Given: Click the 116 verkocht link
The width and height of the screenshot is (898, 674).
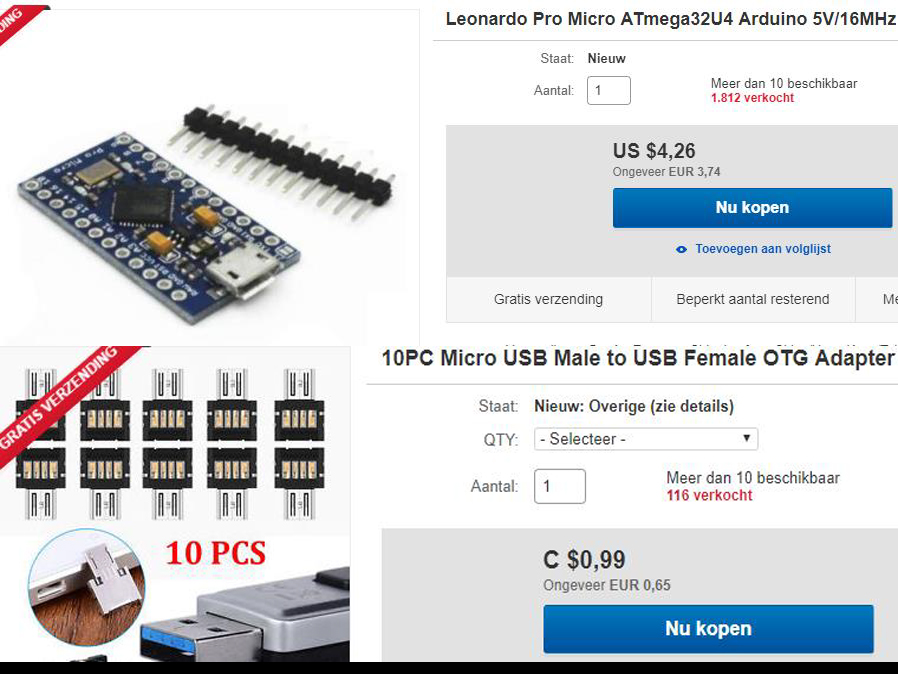Looking at the screenshot, I should 709,495.
